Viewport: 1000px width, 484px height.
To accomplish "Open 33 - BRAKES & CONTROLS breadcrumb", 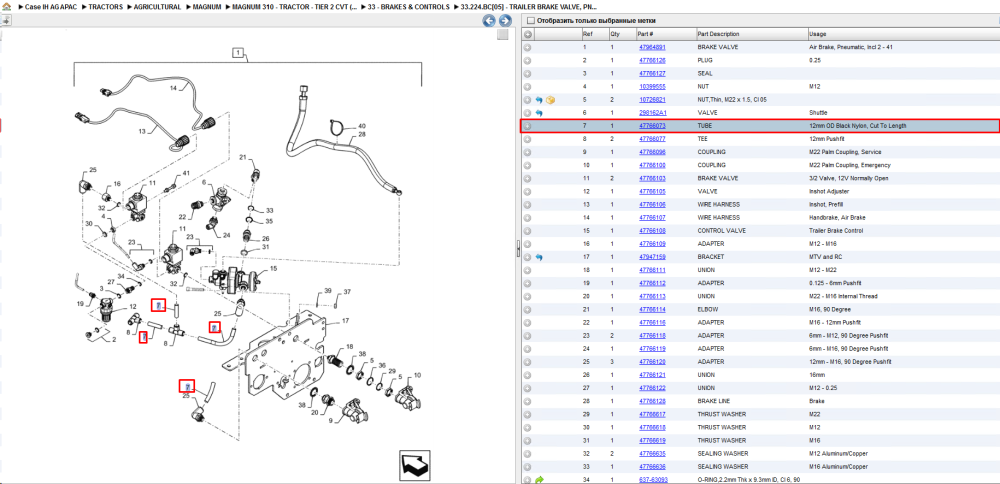I will click(409, 7).
